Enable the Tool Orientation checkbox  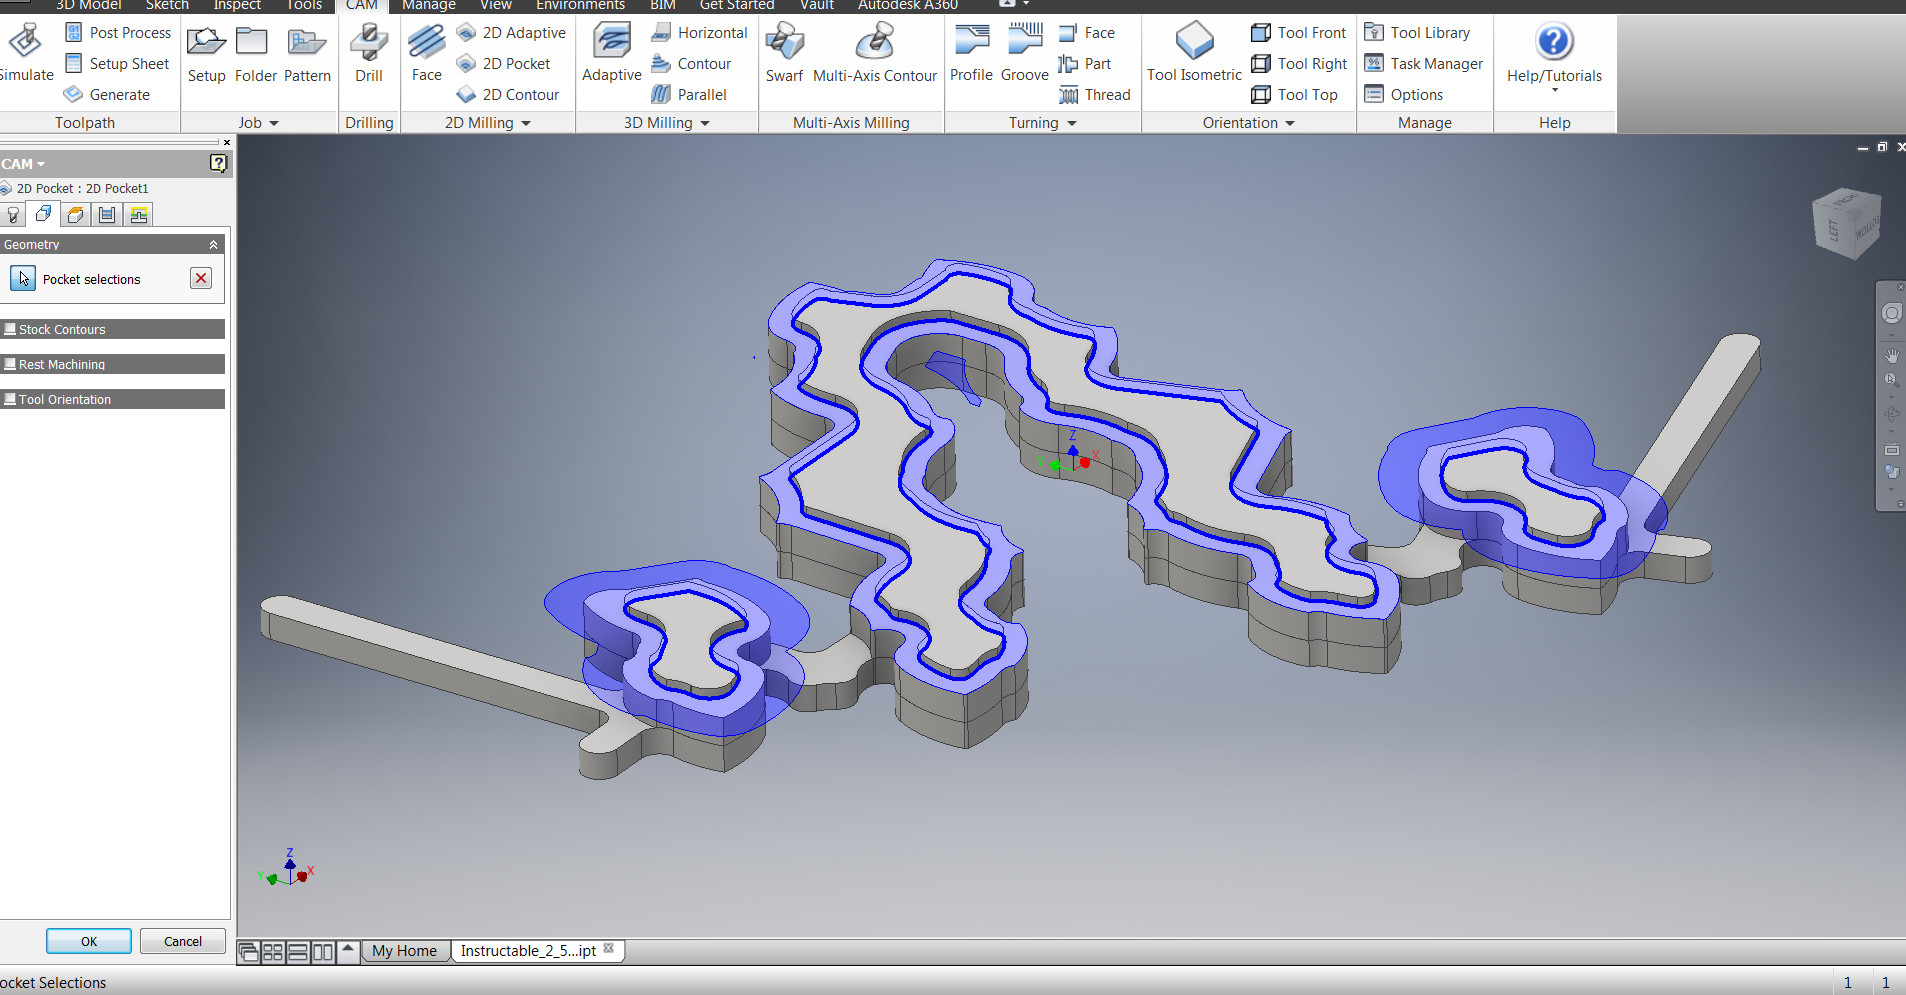(10, 399)
